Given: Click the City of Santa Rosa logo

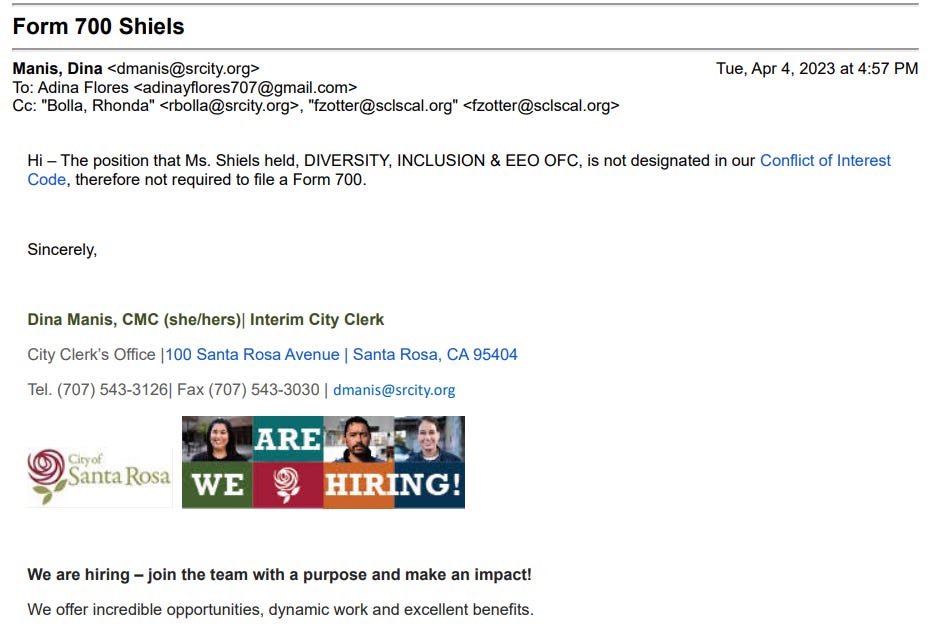Looking at the screenshot, I should pyautogui.click(x=99, y=477).
